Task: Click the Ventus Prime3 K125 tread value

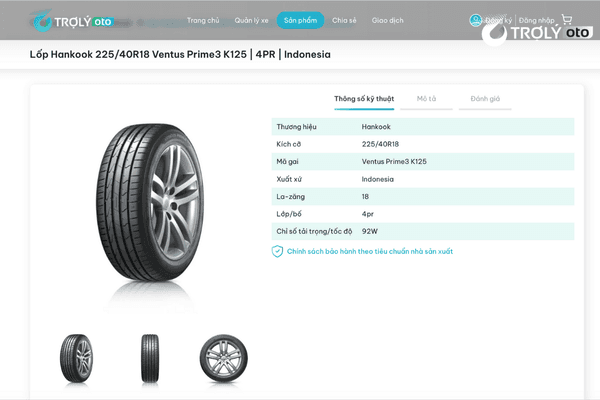Action: [394, 162]
